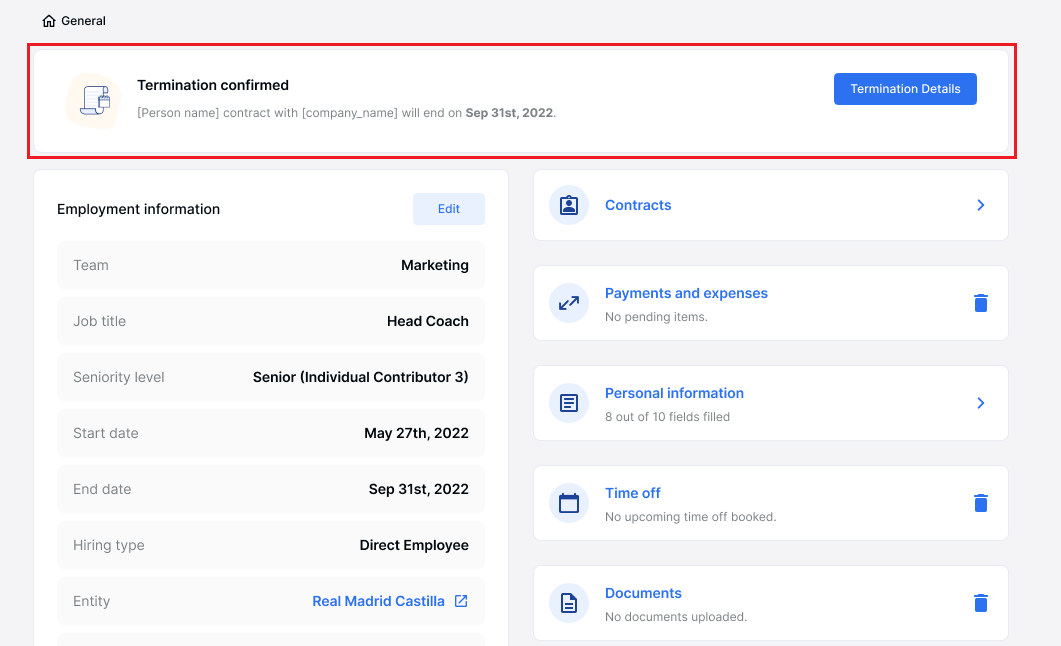Click the Time off calendar icon

568,503
